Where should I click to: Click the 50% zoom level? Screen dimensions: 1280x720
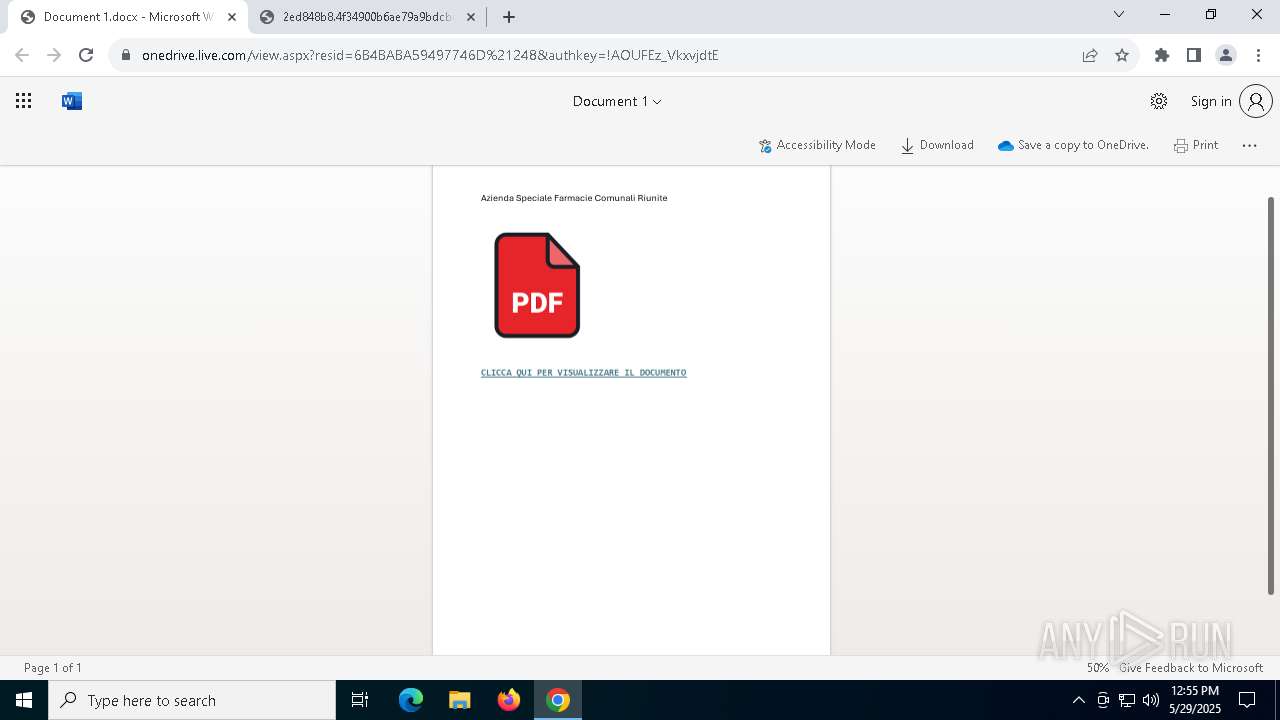(x=1098, y=668)
